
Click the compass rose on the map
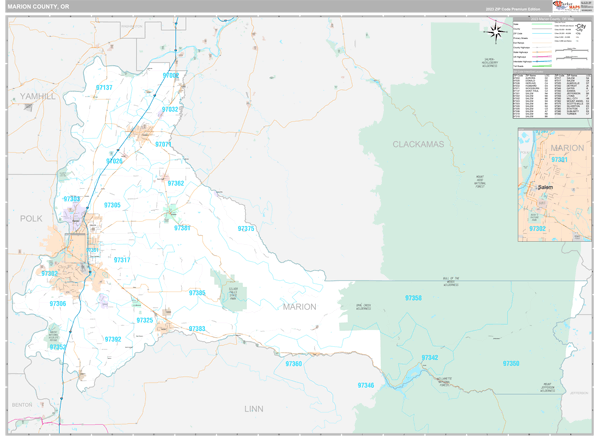tap(495, 31)
